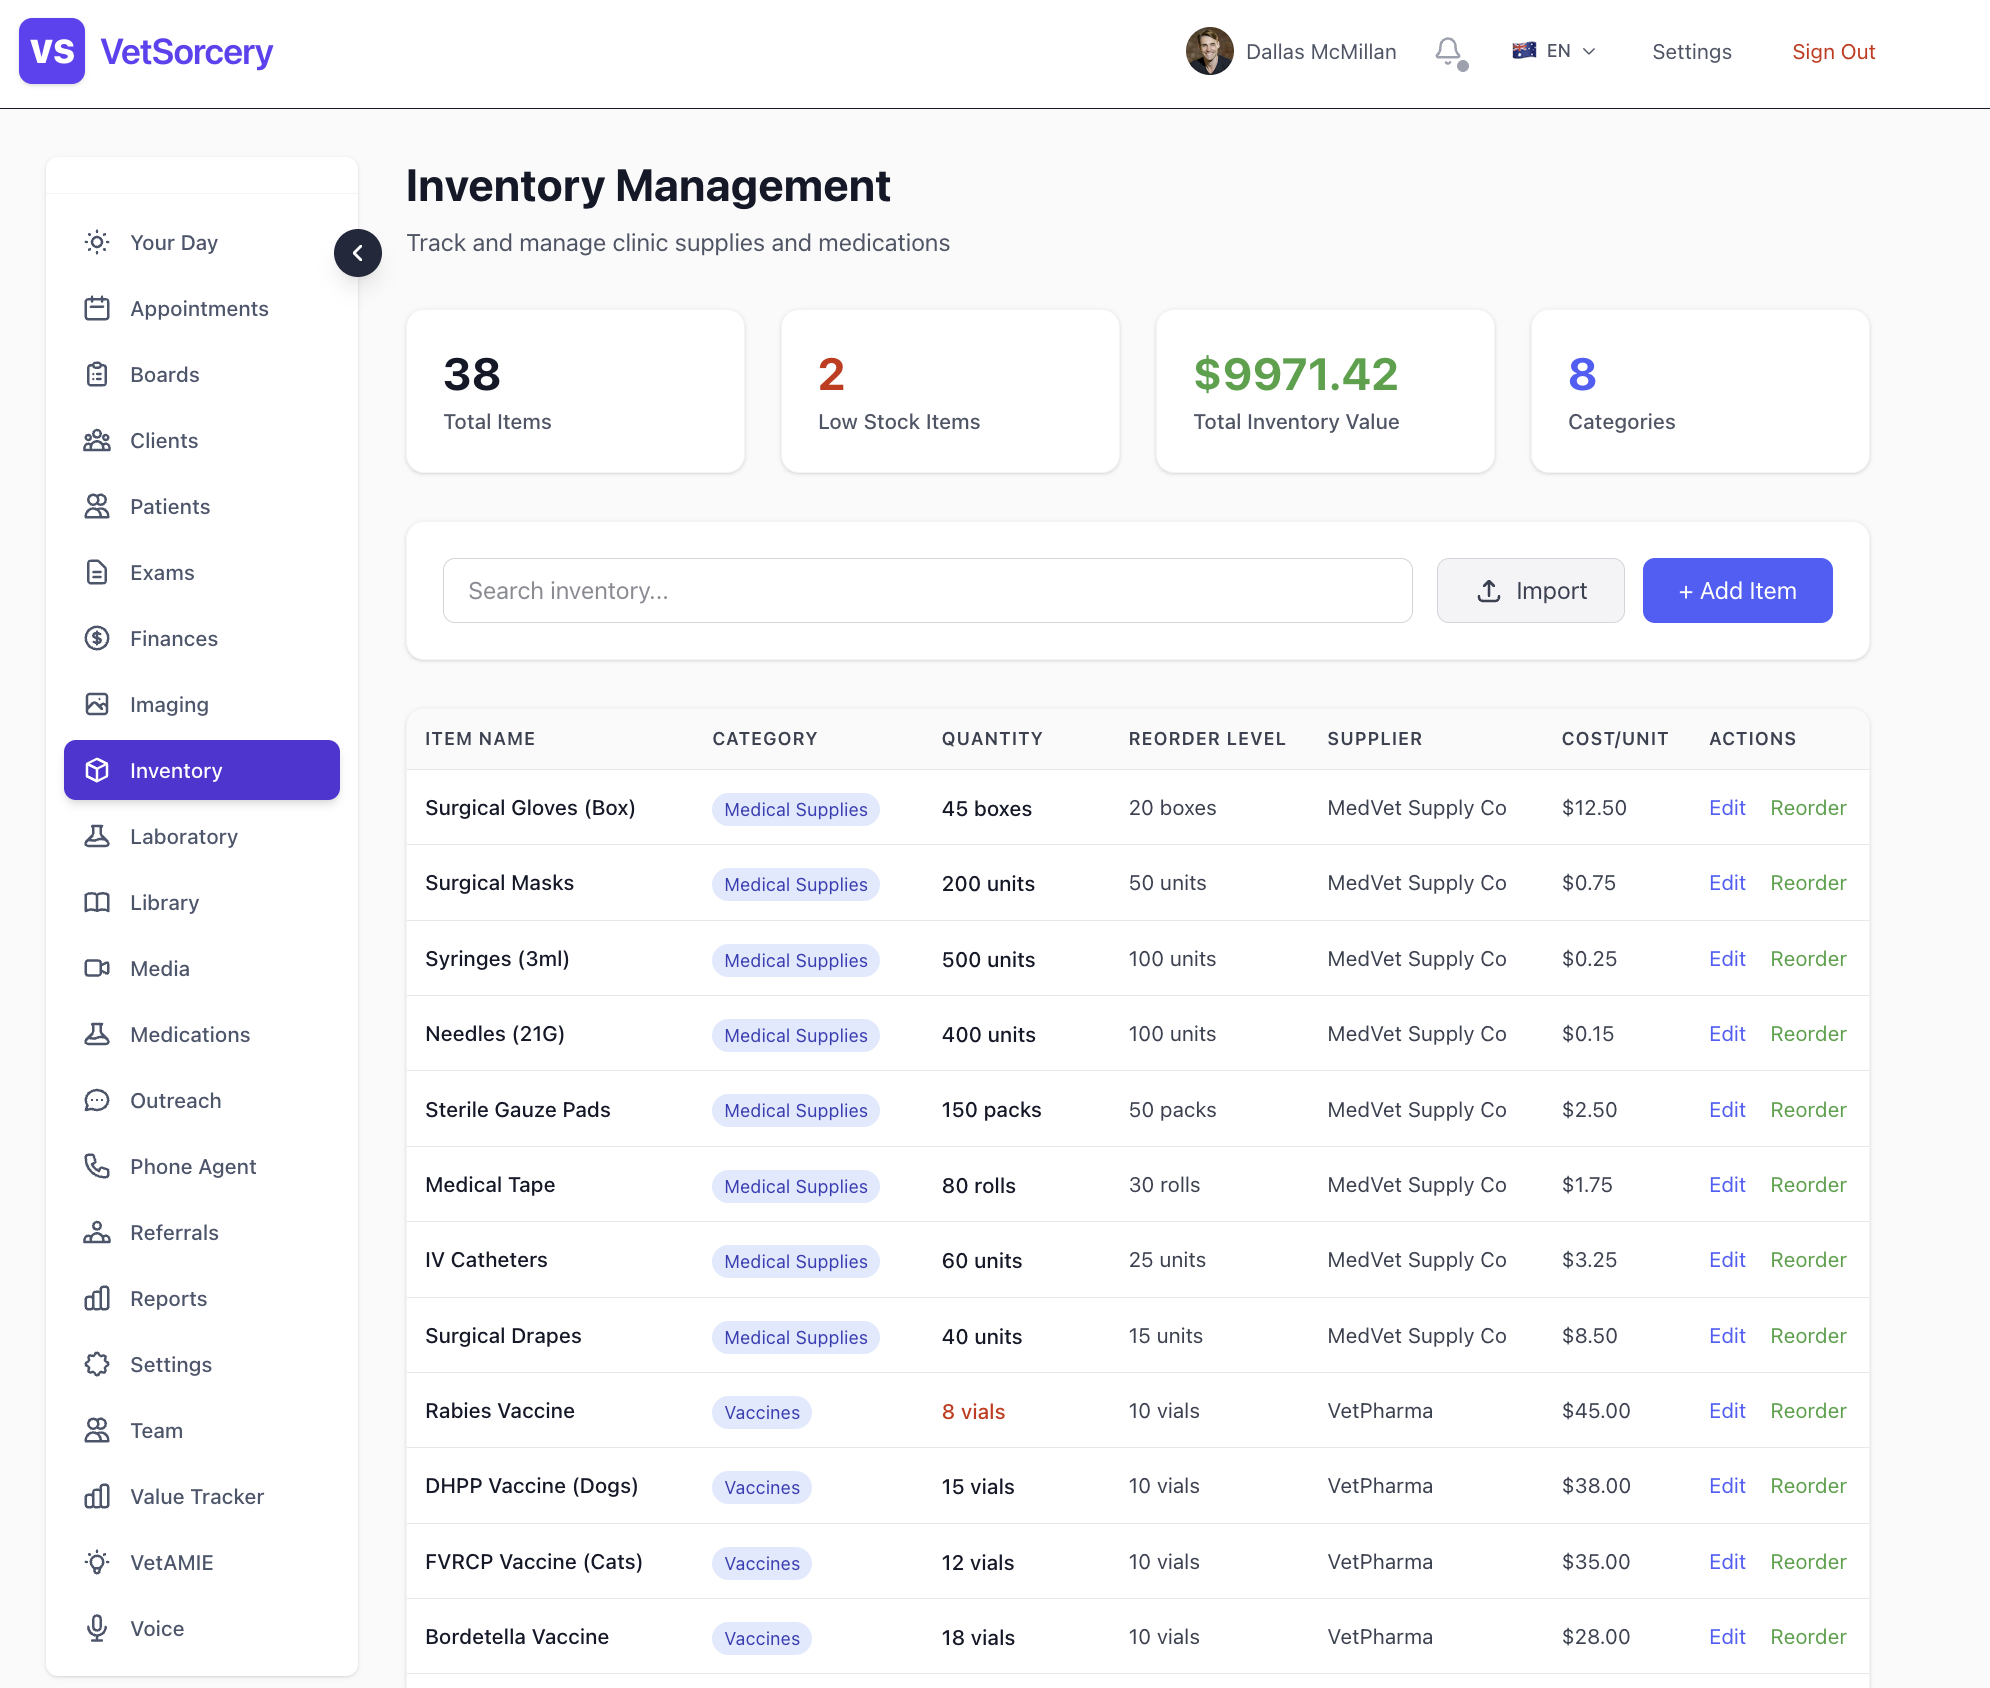Click the Import button
Screen dimensions: 1990x1688
pyautogui.click(x=1530, y=590)
